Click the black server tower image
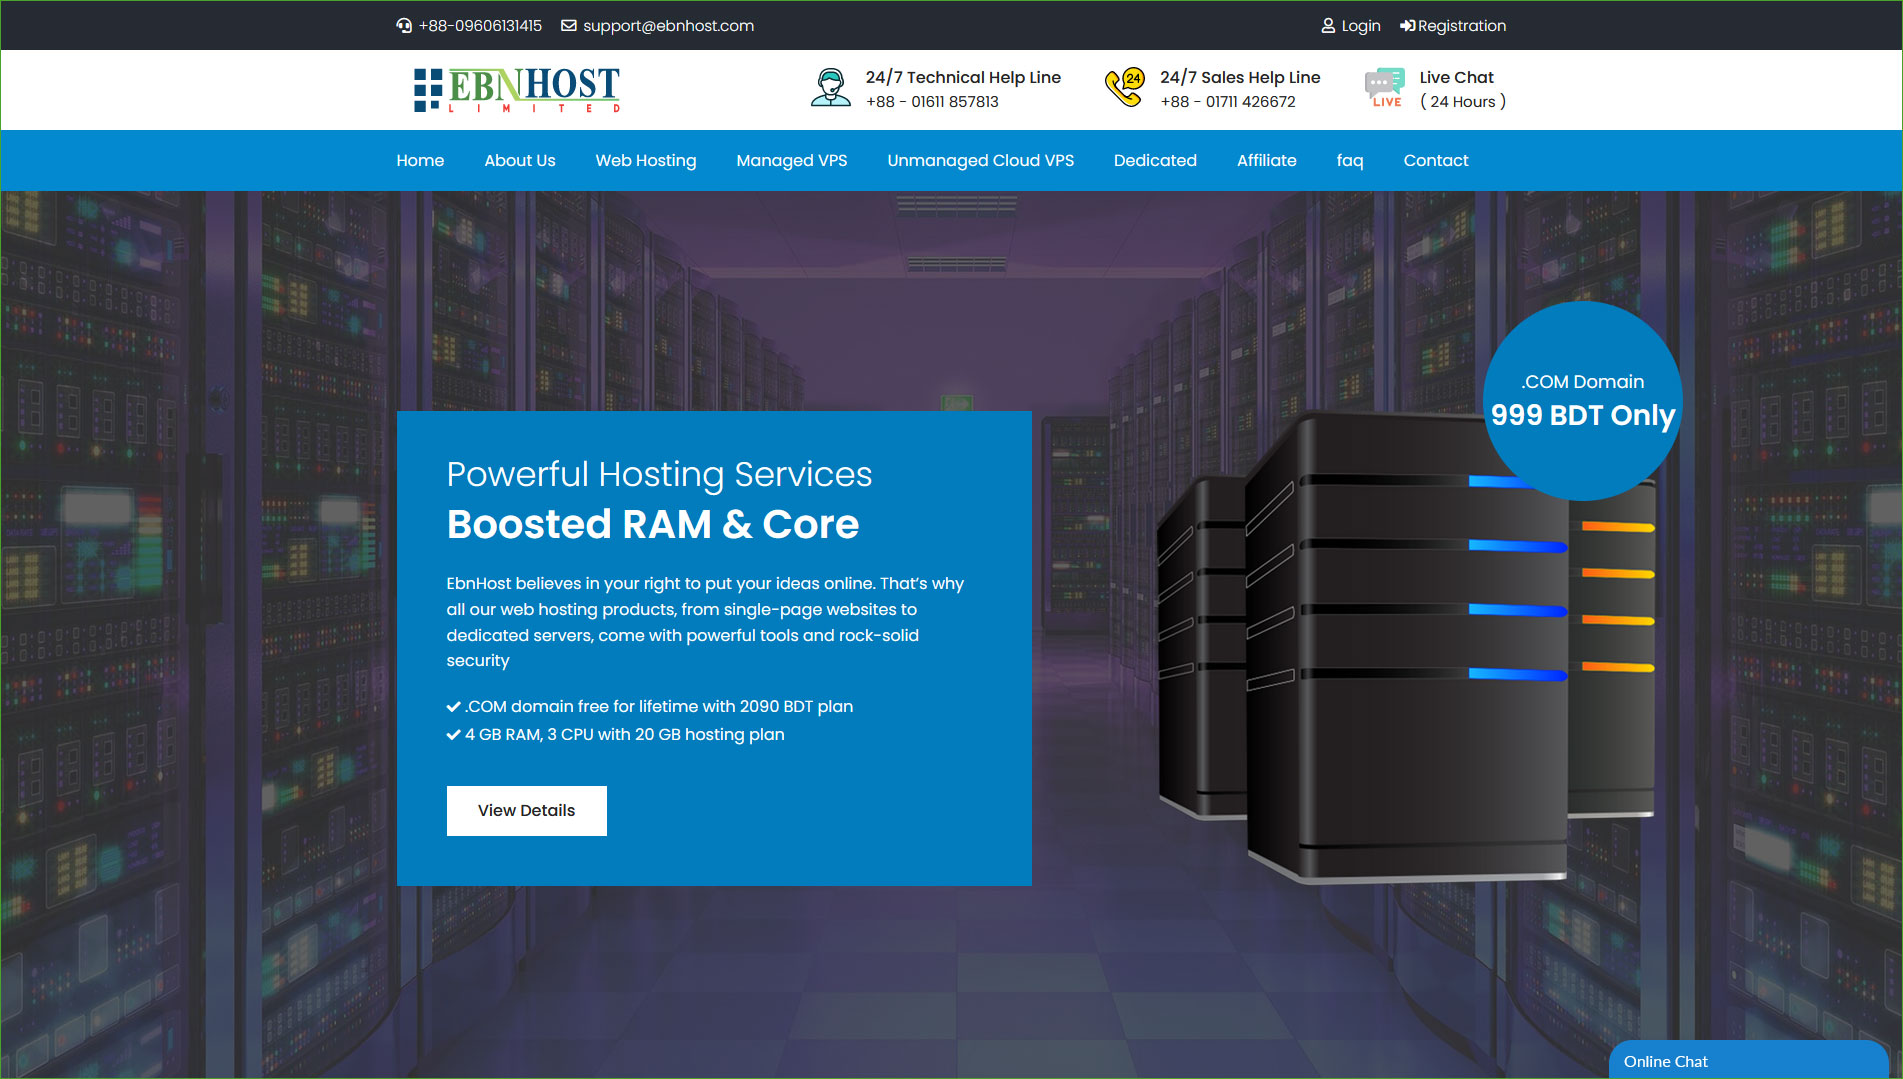Screen dimensions: 1903x1079 1406,650
